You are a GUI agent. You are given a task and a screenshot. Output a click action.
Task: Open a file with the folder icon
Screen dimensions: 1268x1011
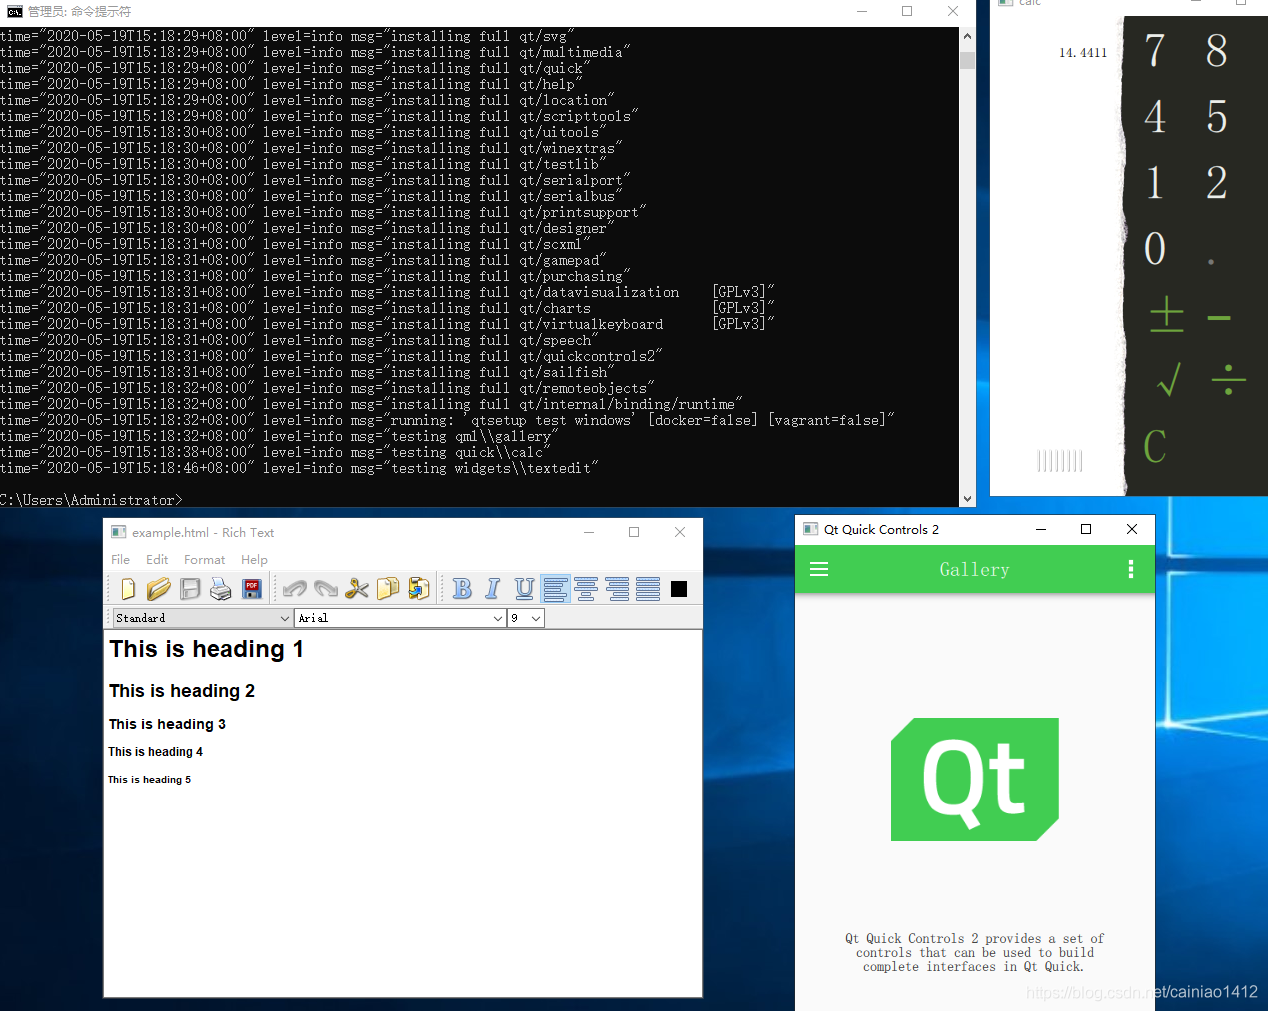159,589
